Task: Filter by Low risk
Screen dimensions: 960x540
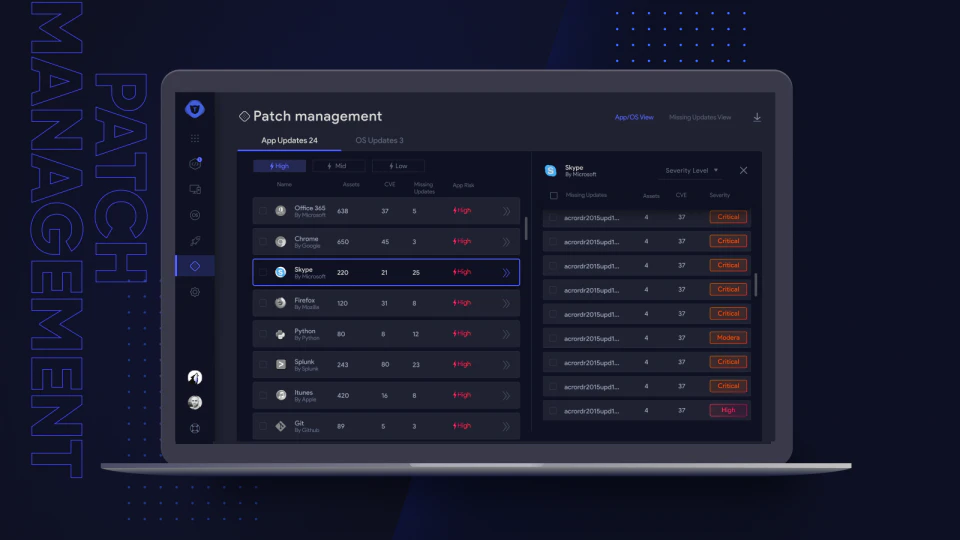Action: click(398, 166)
